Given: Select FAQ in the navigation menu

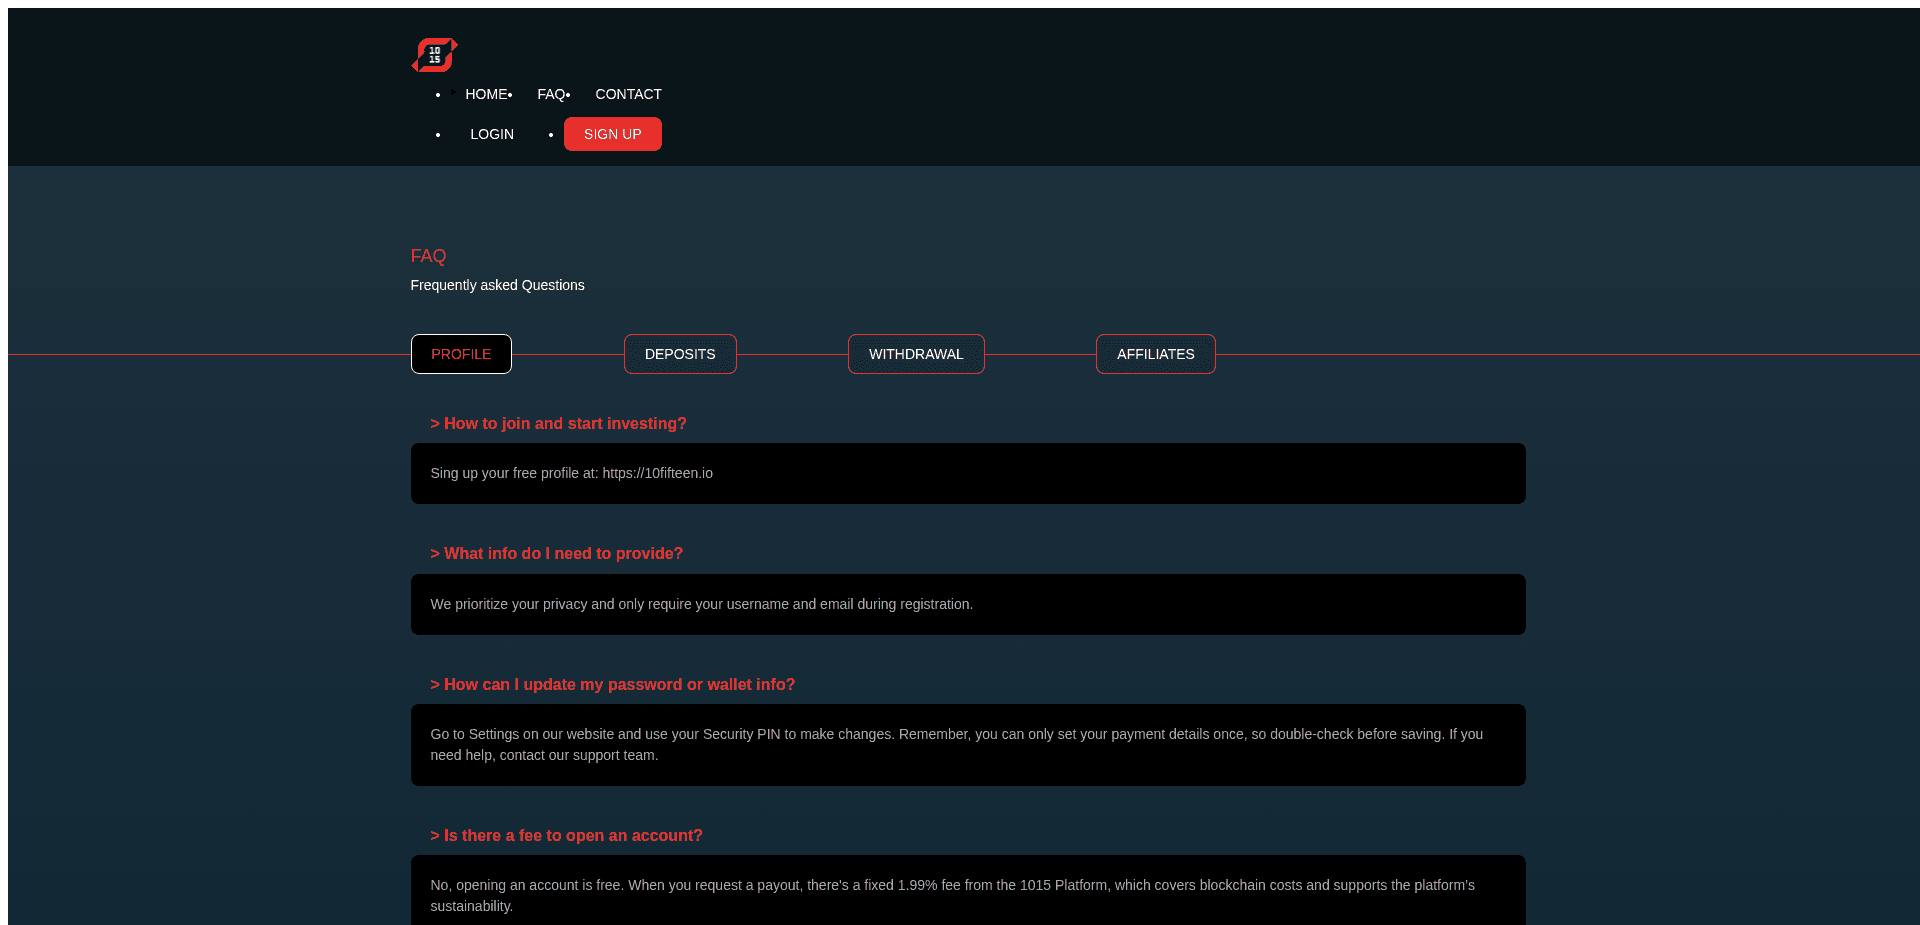Looking at the screenshot, I should [551, 94].
